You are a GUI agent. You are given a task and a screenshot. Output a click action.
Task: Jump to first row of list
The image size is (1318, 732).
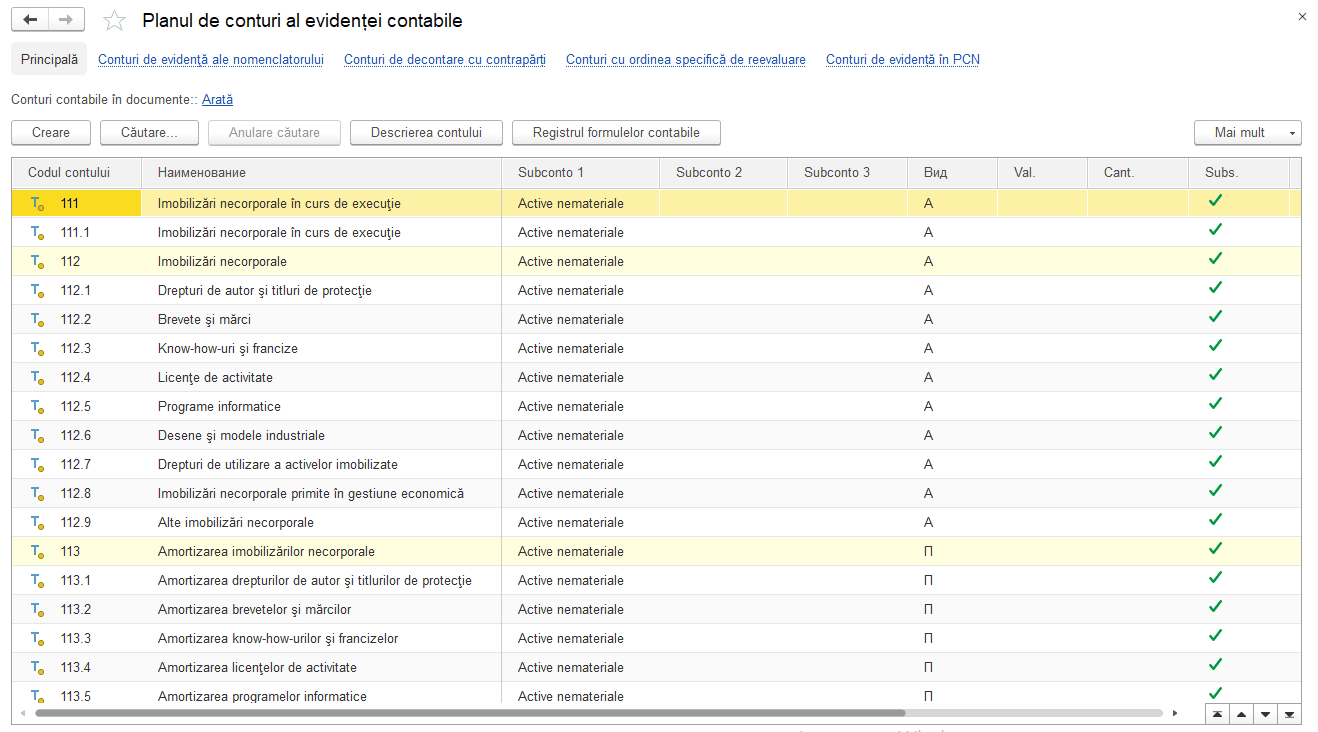coord(1217,714)
